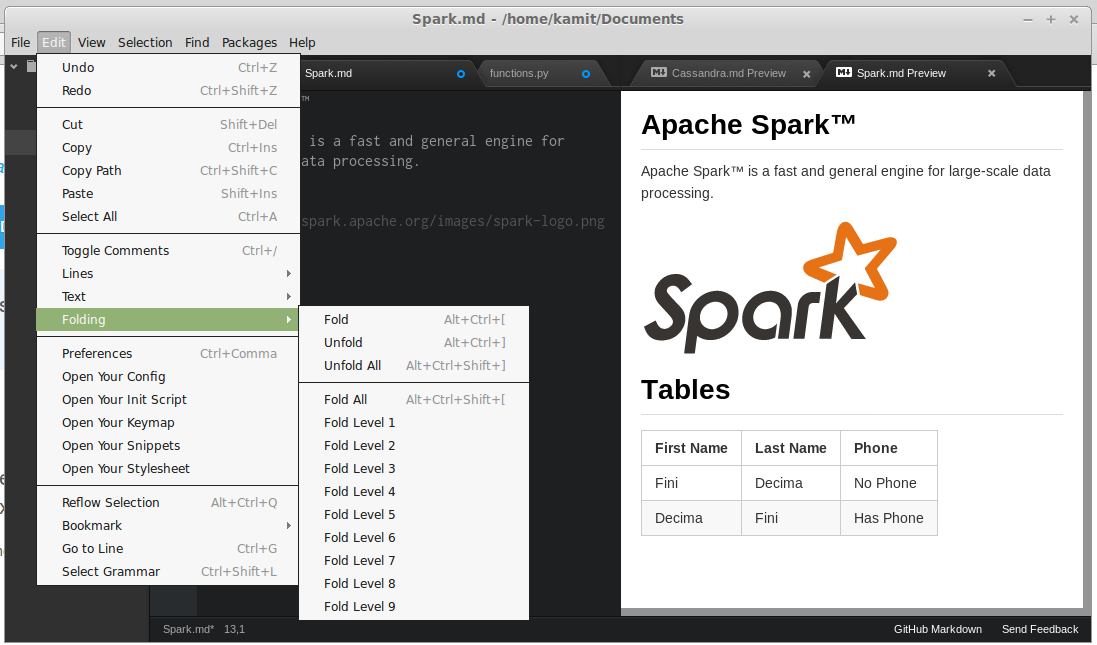Select Cut in the Edit menu
The height and width of the screenshot is (645, 1097).
click(x=168, y=125)
